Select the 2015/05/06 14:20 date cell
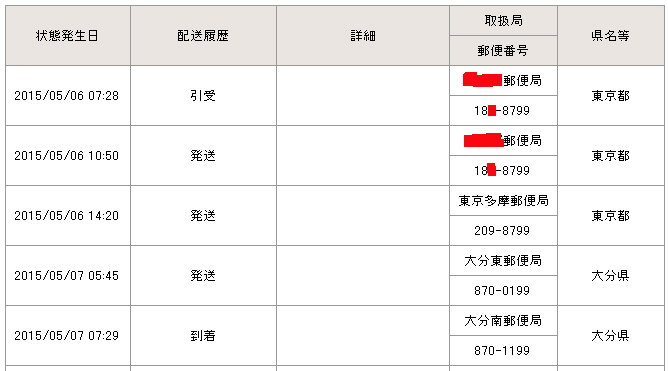The width and height of the screenshot is (668, 371). pyautogui.click(x=68, y=216)
